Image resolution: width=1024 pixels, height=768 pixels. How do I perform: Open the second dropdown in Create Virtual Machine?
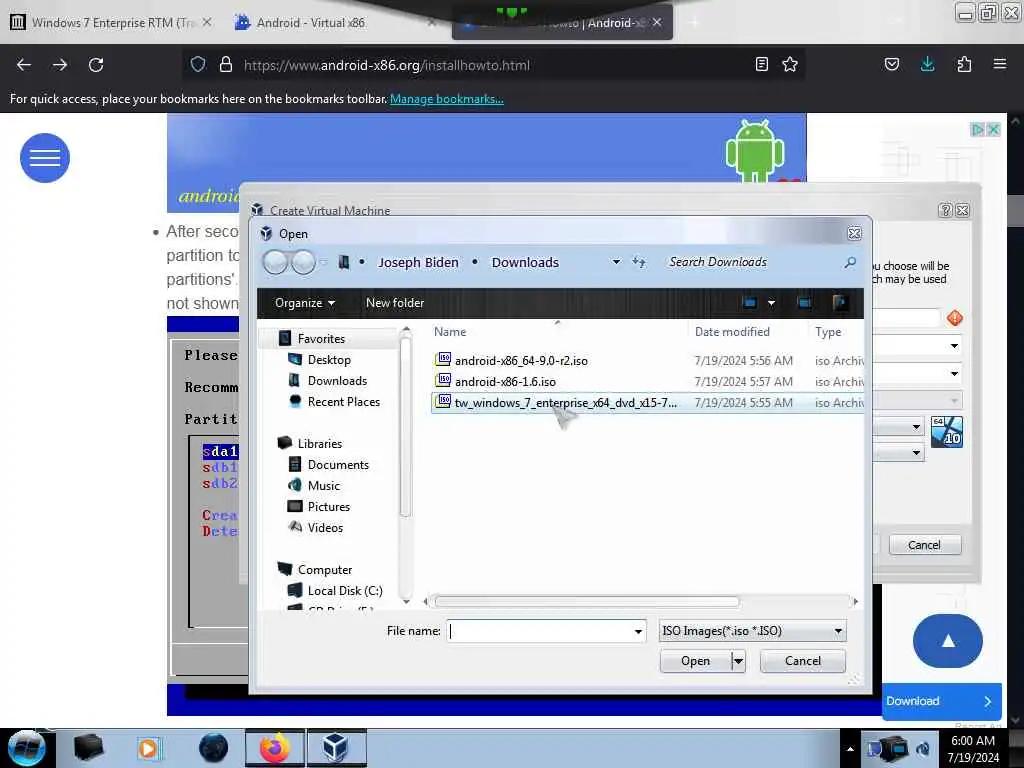(x=954, y=374)
